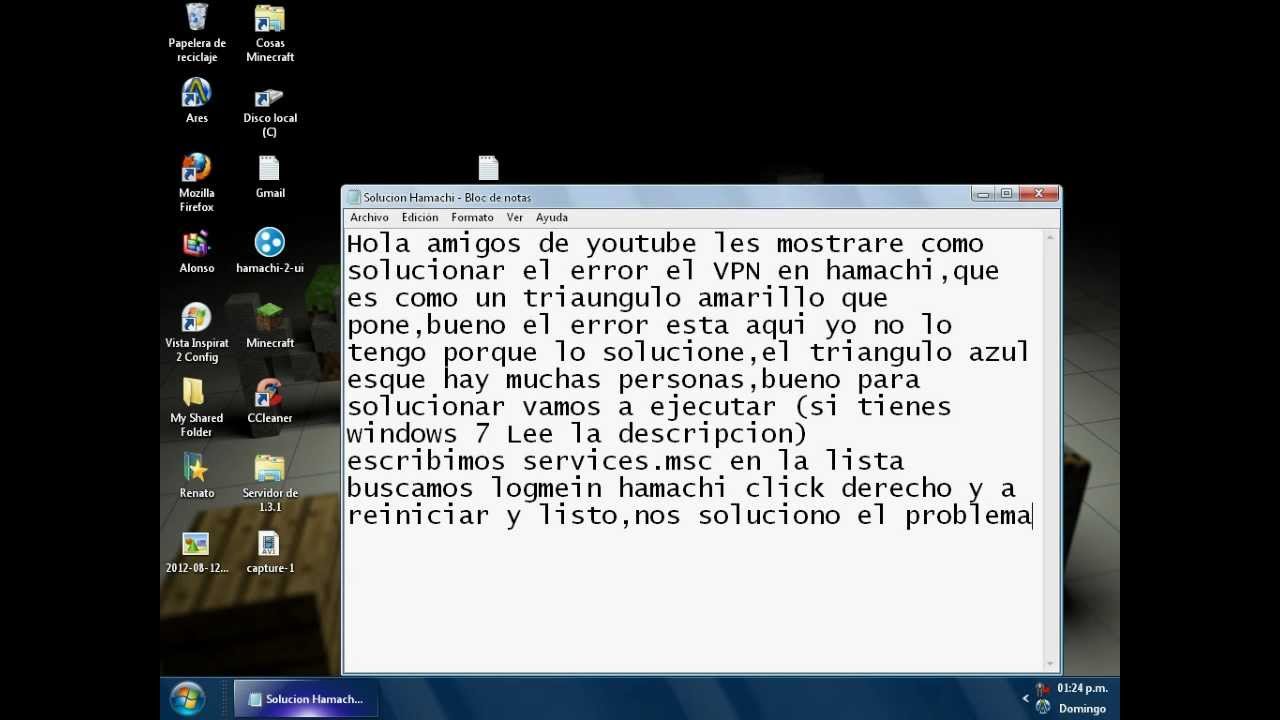Click the 01:24 p.m. taskbar clock
This screenshot has height=720, width=1280.
click(1082, 688)
